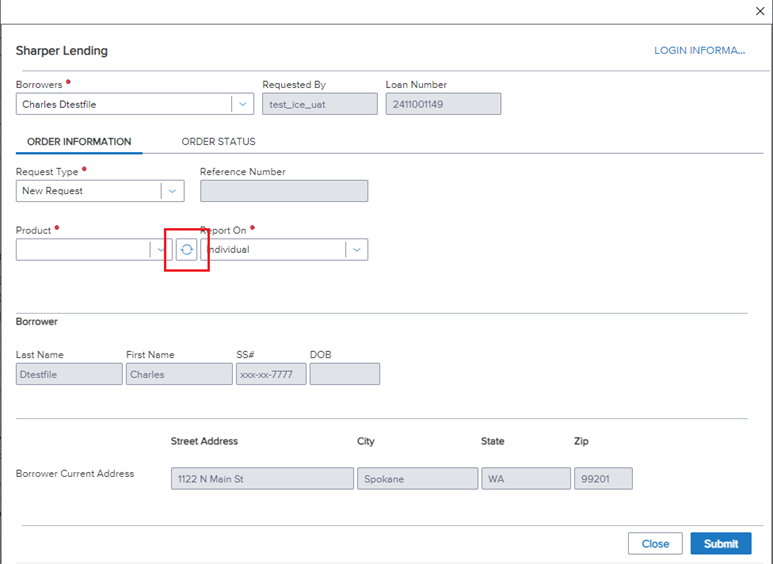The width and height of the screenshot is (773, 564).
Task: Click the Borrower Current Address label
Action: pos(75,474)
